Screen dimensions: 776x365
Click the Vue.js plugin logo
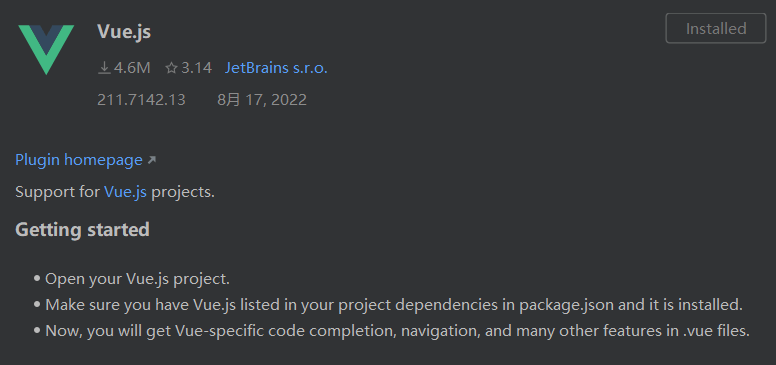click(46, 49)
